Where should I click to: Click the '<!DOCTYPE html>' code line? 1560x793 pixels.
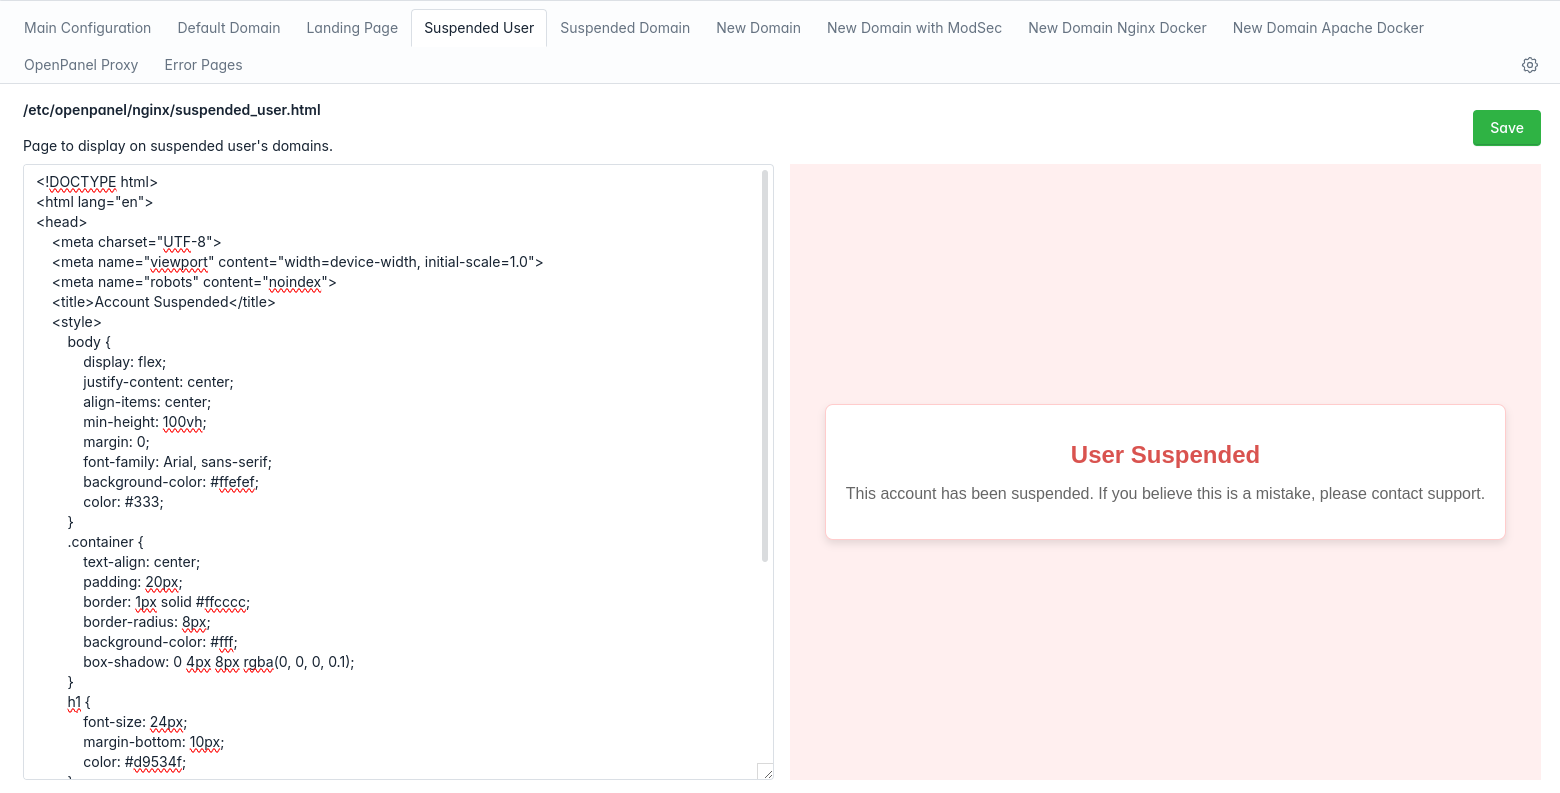click(x=97, y=182)
